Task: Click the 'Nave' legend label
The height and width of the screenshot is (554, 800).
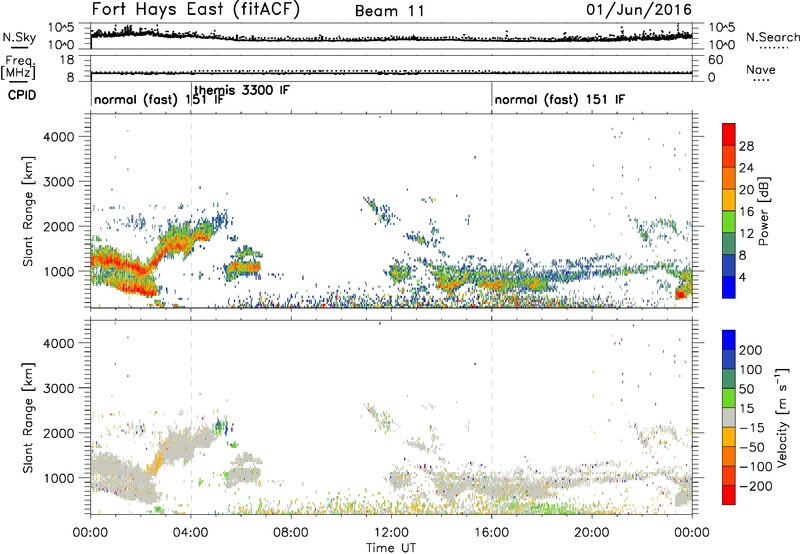Action: click(x=760, y=69)
